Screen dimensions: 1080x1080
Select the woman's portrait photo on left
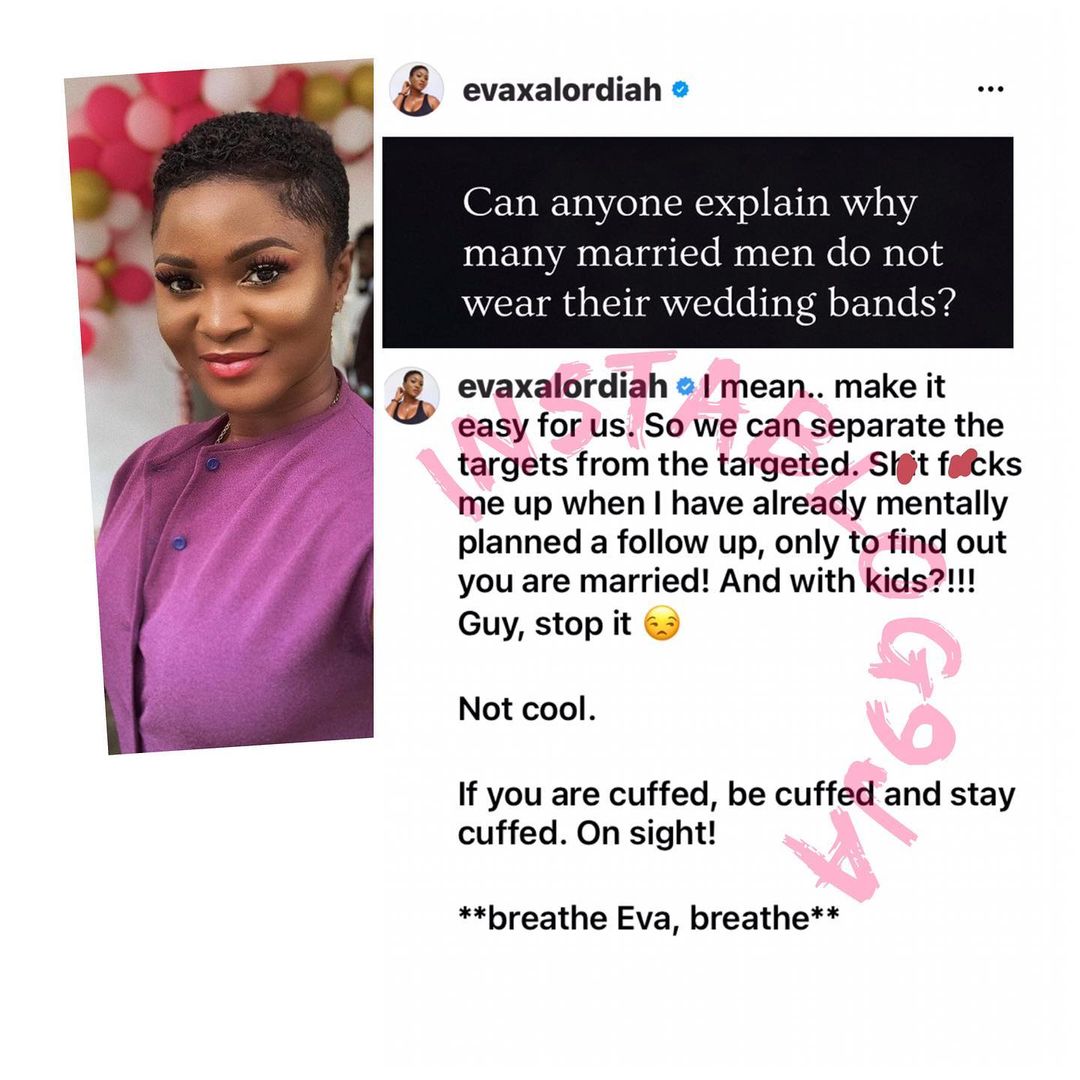tap(220, 406)
